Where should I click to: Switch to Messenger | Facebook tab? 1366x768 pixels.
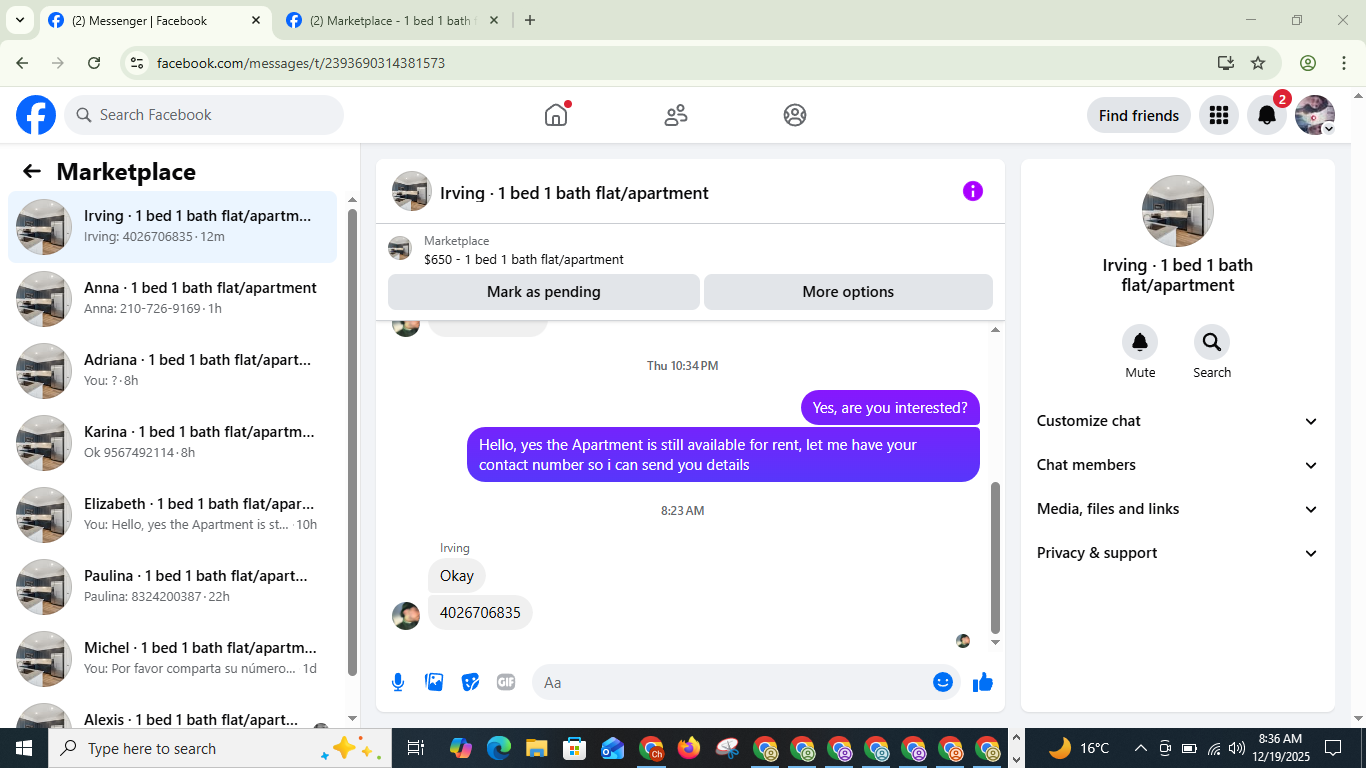[156, 20]
